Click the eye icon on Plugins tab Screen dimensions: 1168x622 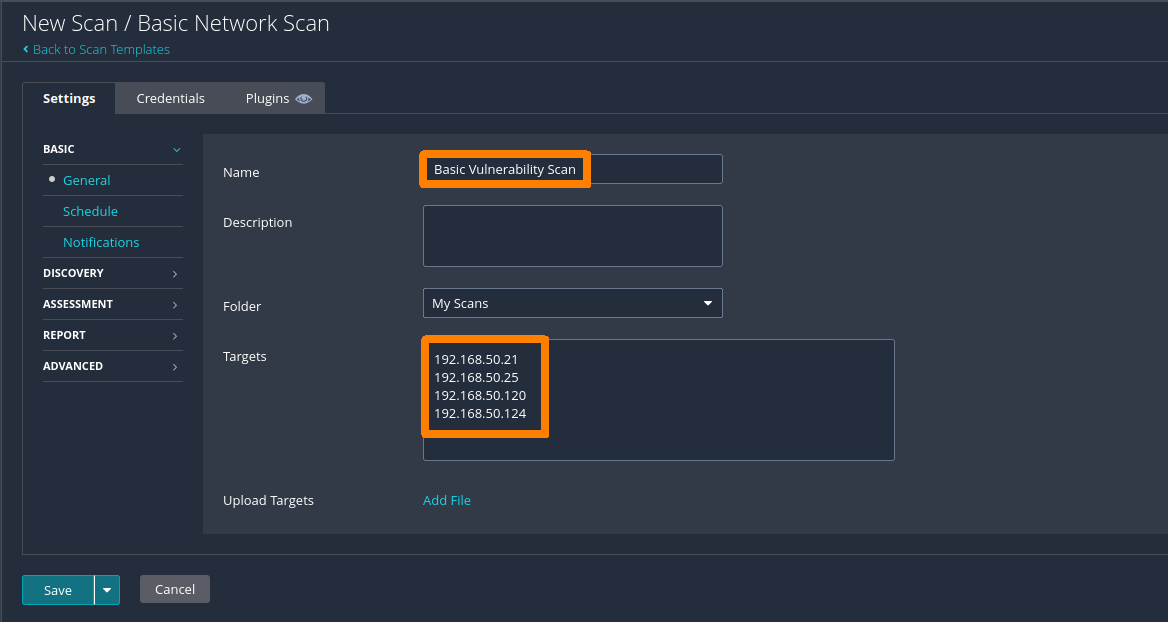pyautogui.click(x=304, y=99)
